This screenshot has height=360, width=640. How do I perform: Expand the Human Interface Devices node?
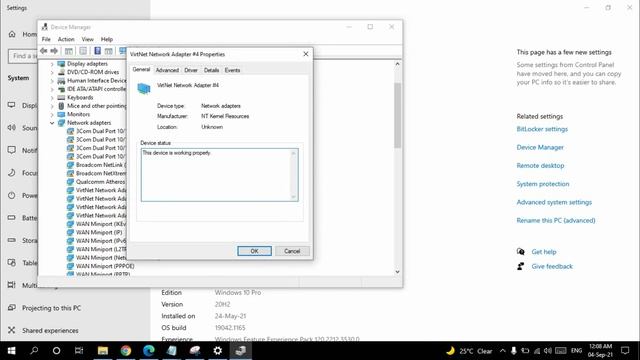(x=52, y=81)
